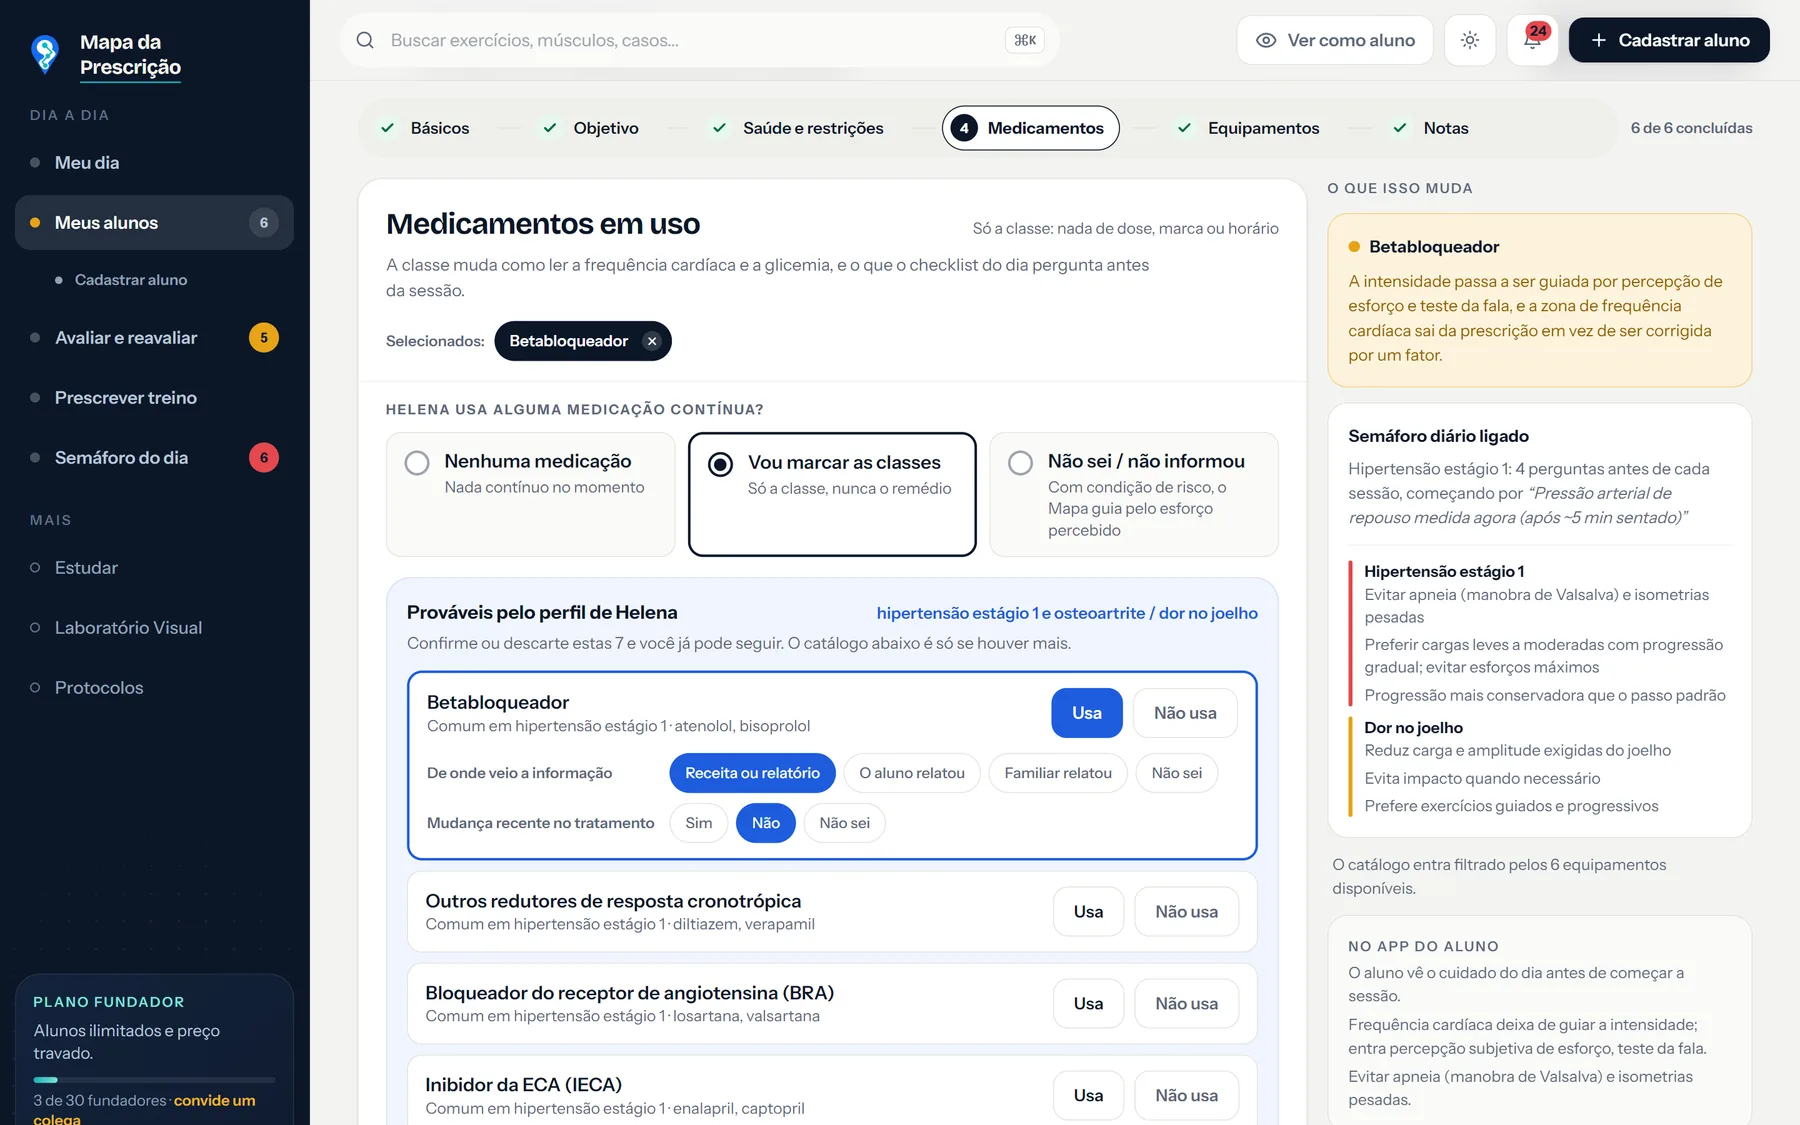
Task: Go to the Básicos step
Action: tap(425, 128)
